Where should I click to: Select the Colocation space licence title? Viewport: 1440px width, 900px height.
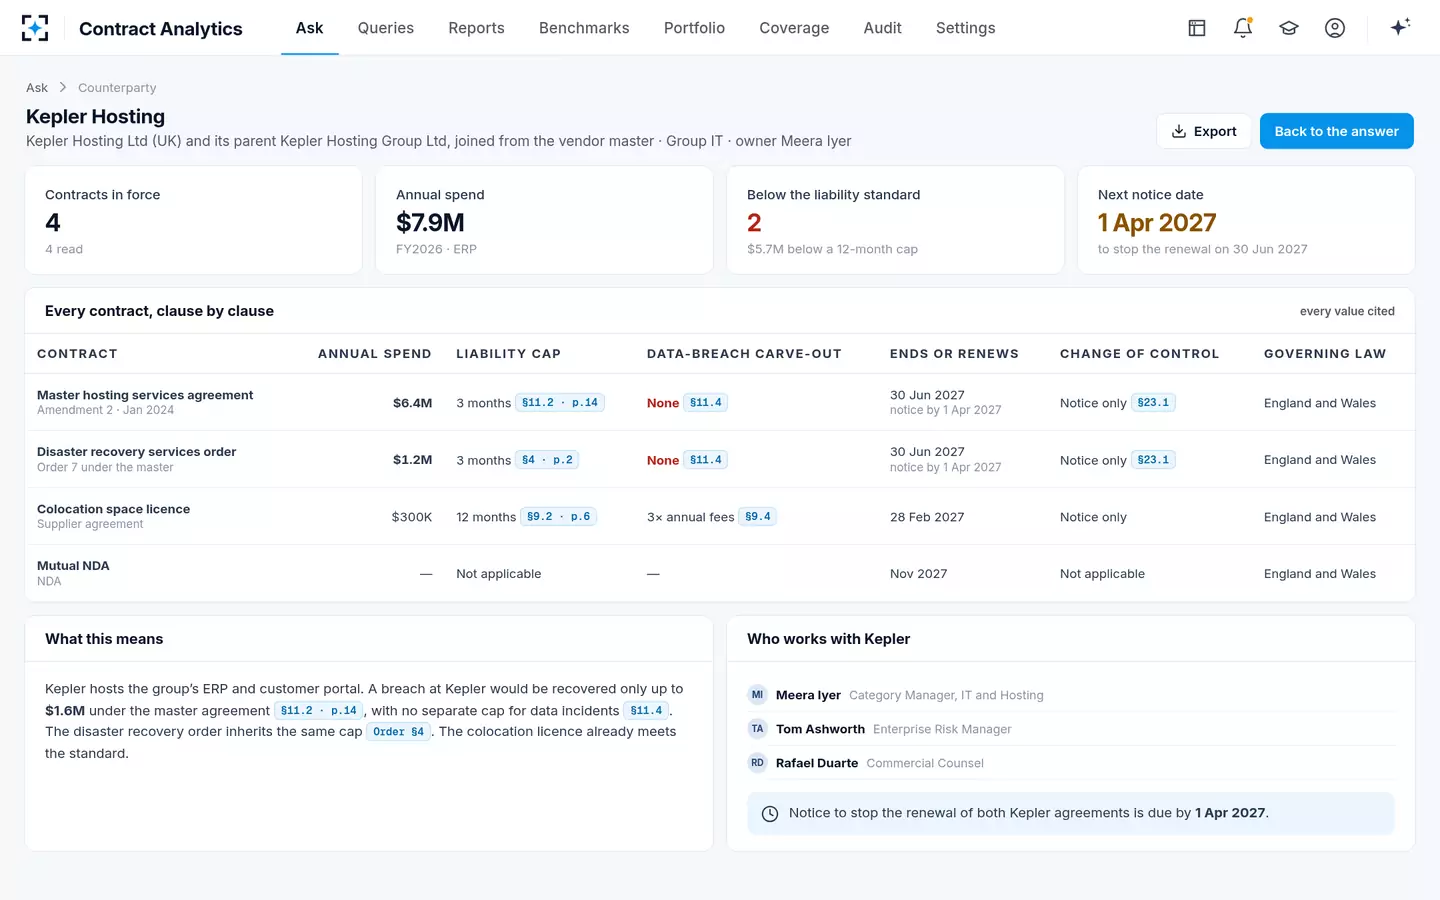click(x=114, y=509)
